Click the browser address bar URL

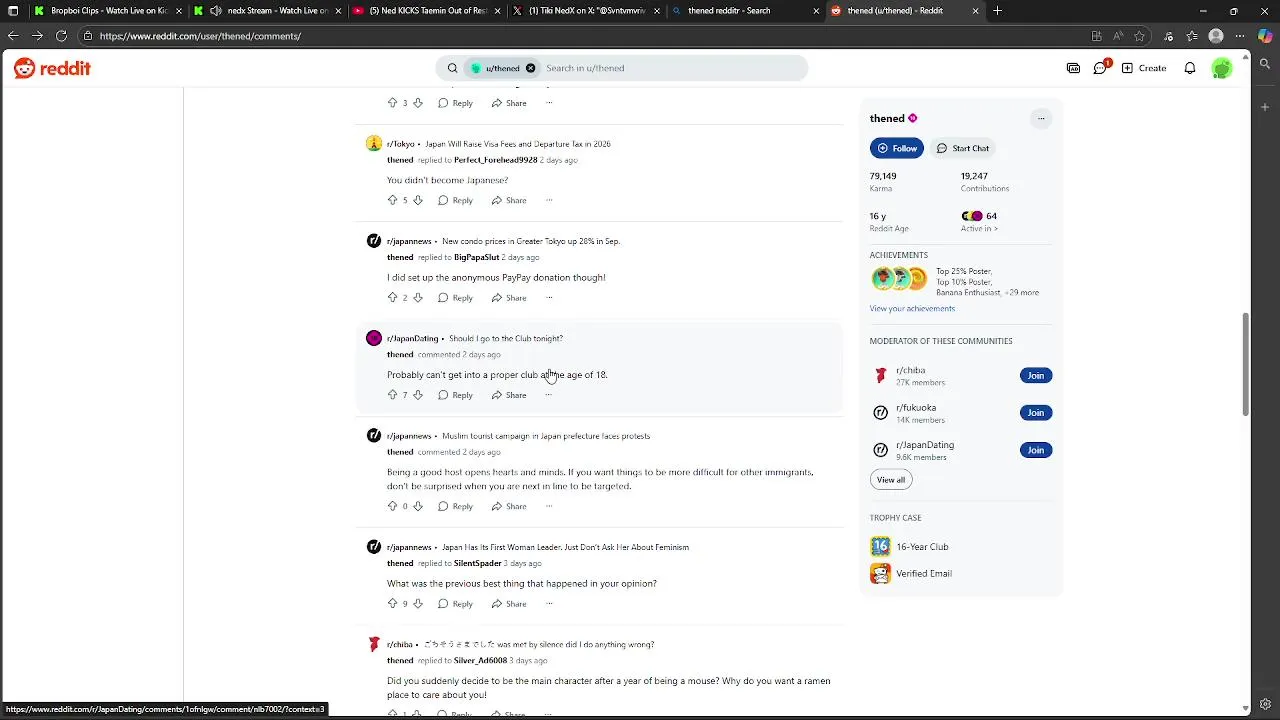(x=200, y=36)
